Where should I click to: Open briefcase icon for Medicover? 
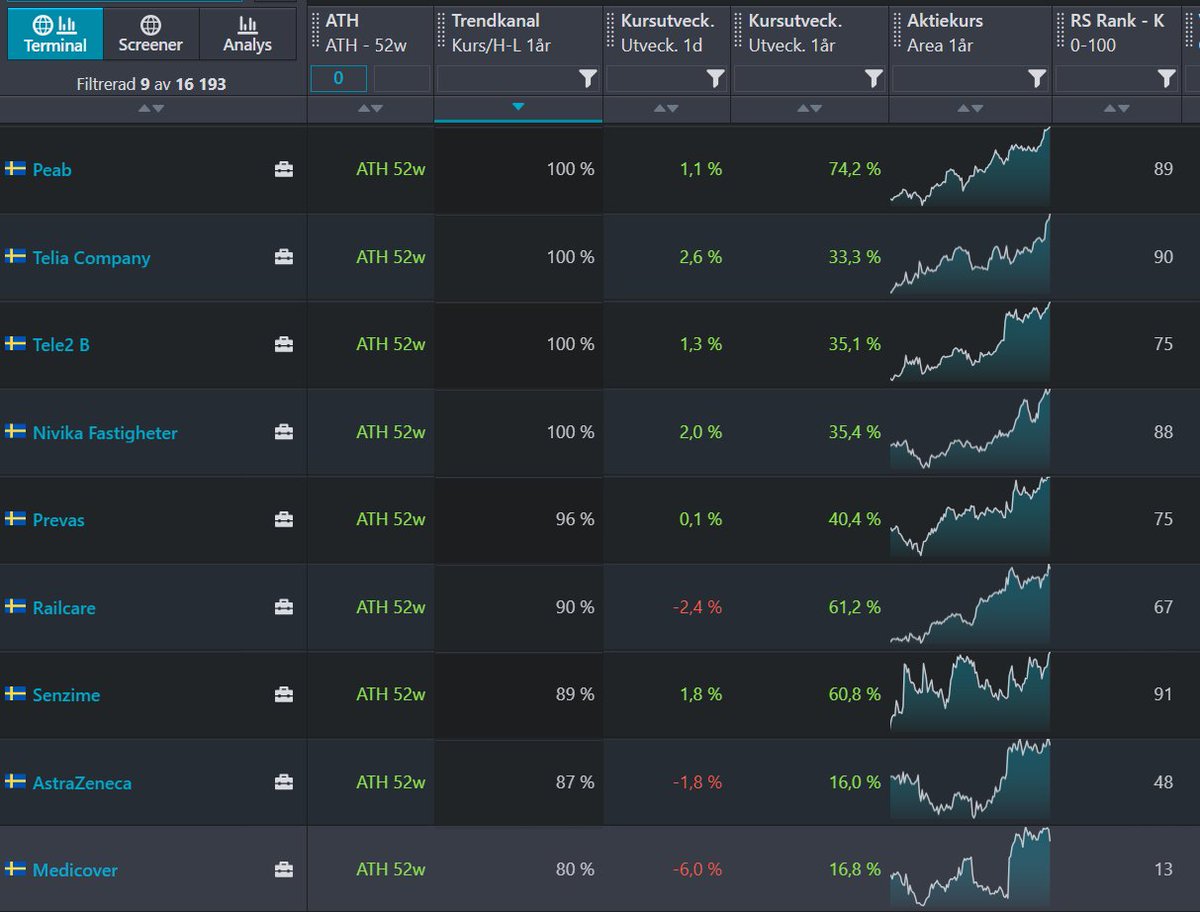tap(284, 870)
